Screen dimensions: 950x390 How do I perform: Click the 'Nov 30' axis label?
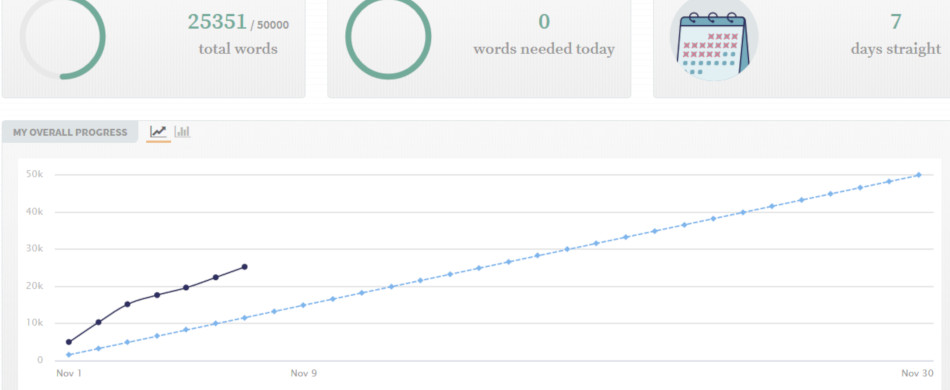click(918, 373)
